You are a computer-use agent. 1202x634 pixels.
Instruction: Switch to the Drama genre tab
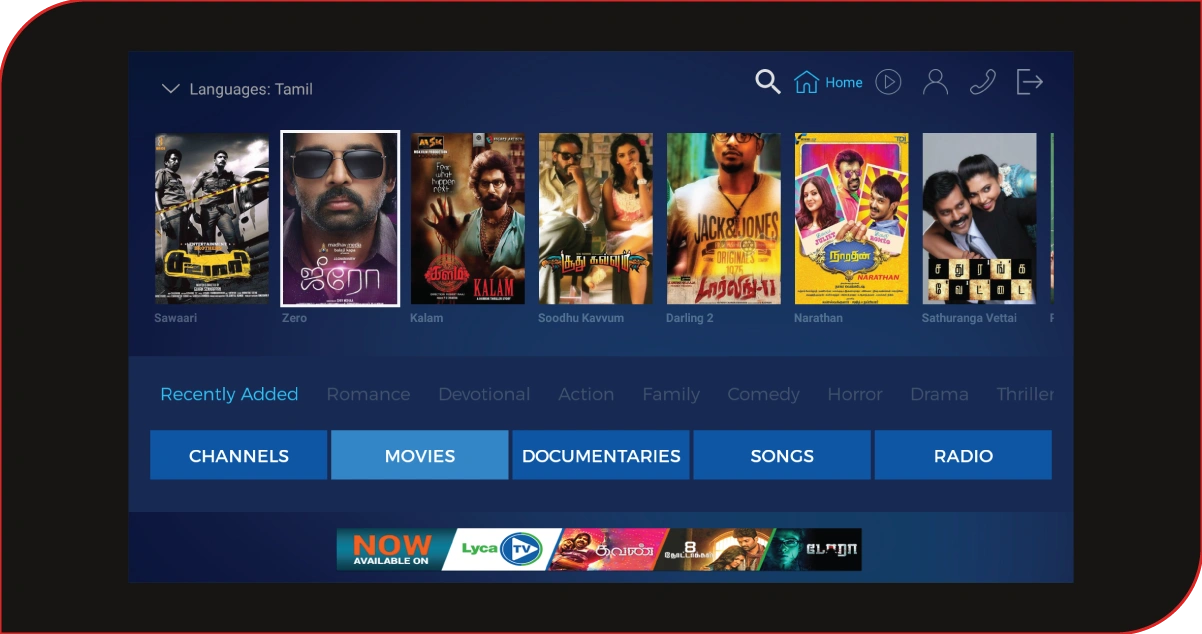click(939, 394)
